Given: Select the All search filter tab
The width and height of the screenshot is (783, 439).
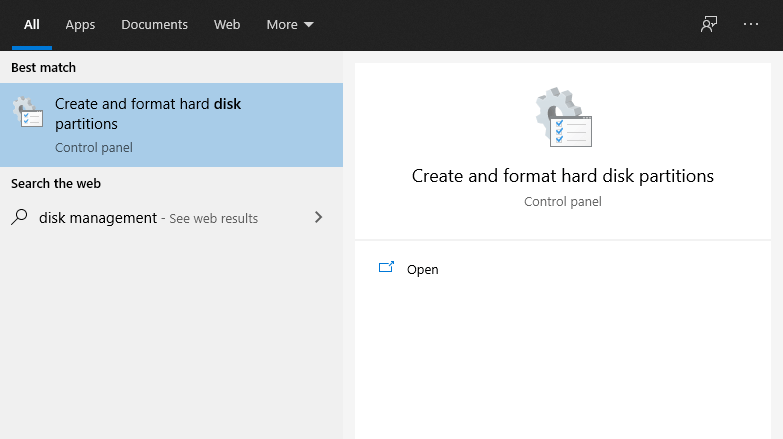Looking at the screenshot, I should coord(31,24).
